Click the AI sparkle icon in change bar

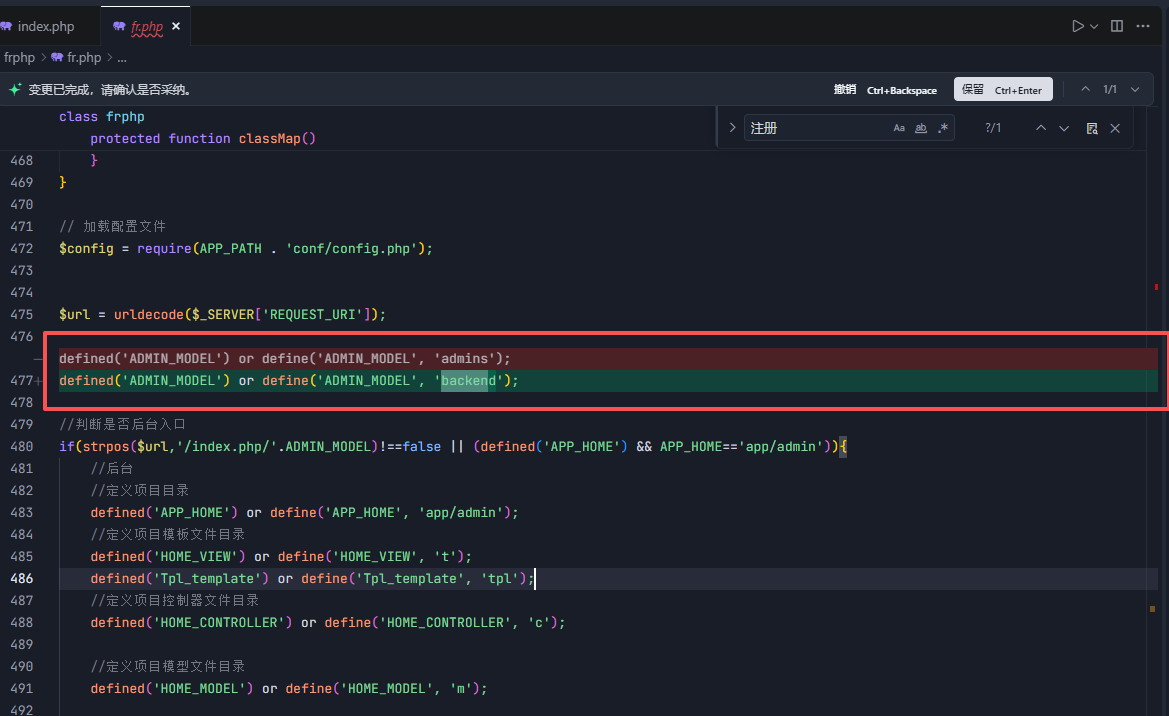coord(15,90)
